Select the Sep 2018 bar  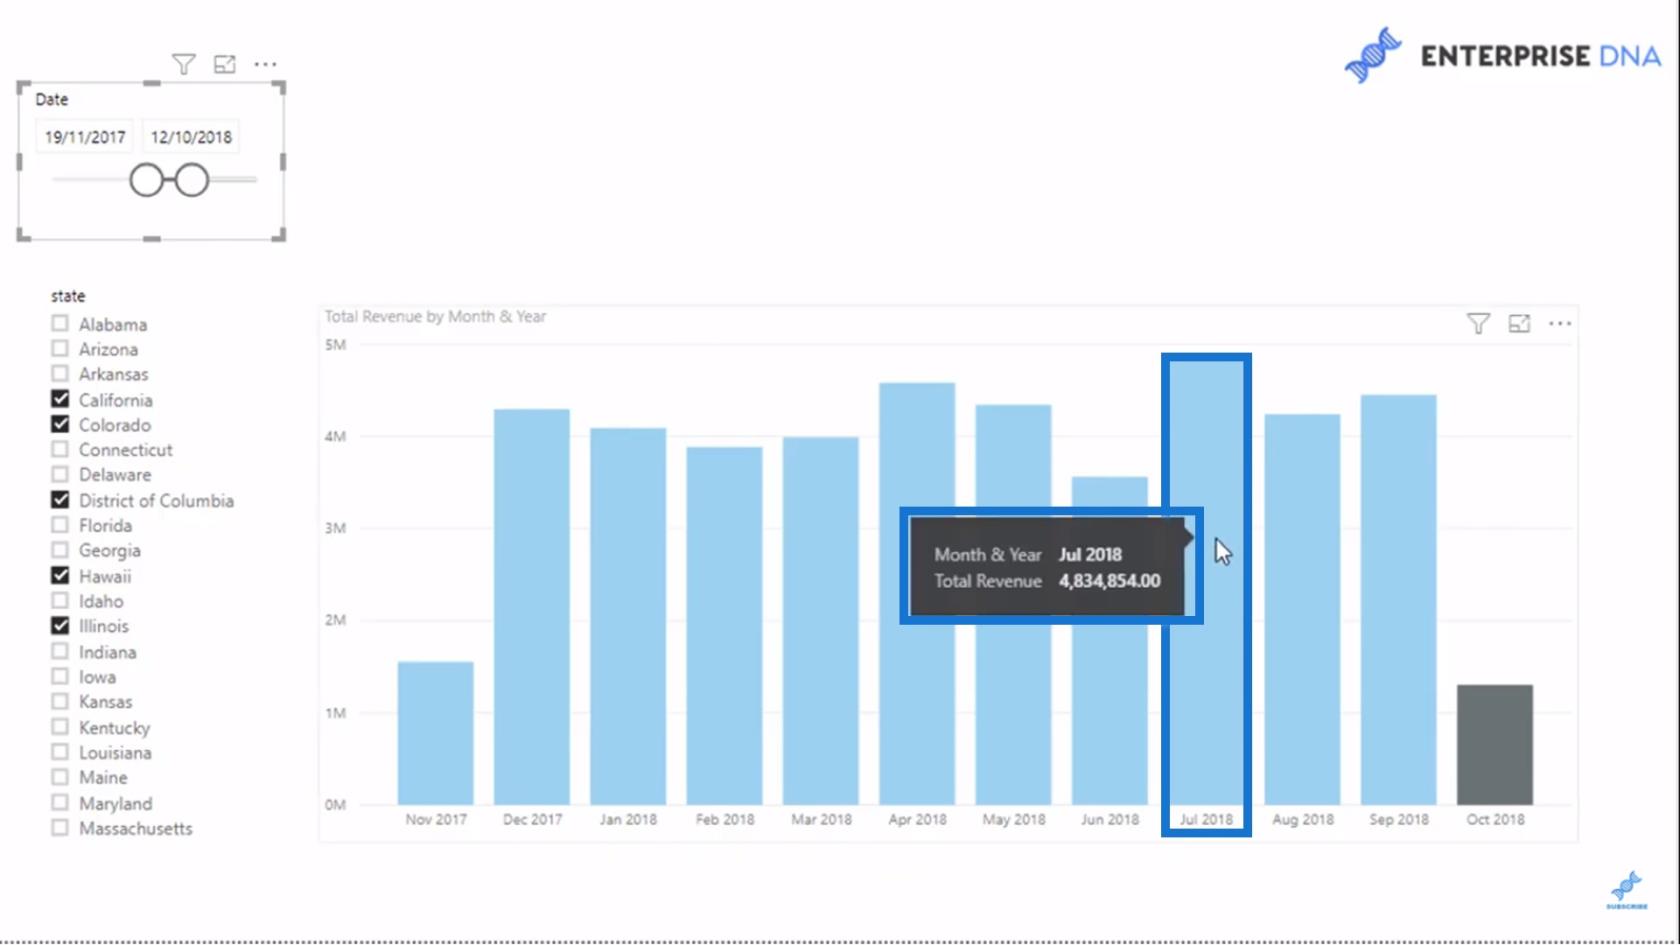(x=1399, y=600)
